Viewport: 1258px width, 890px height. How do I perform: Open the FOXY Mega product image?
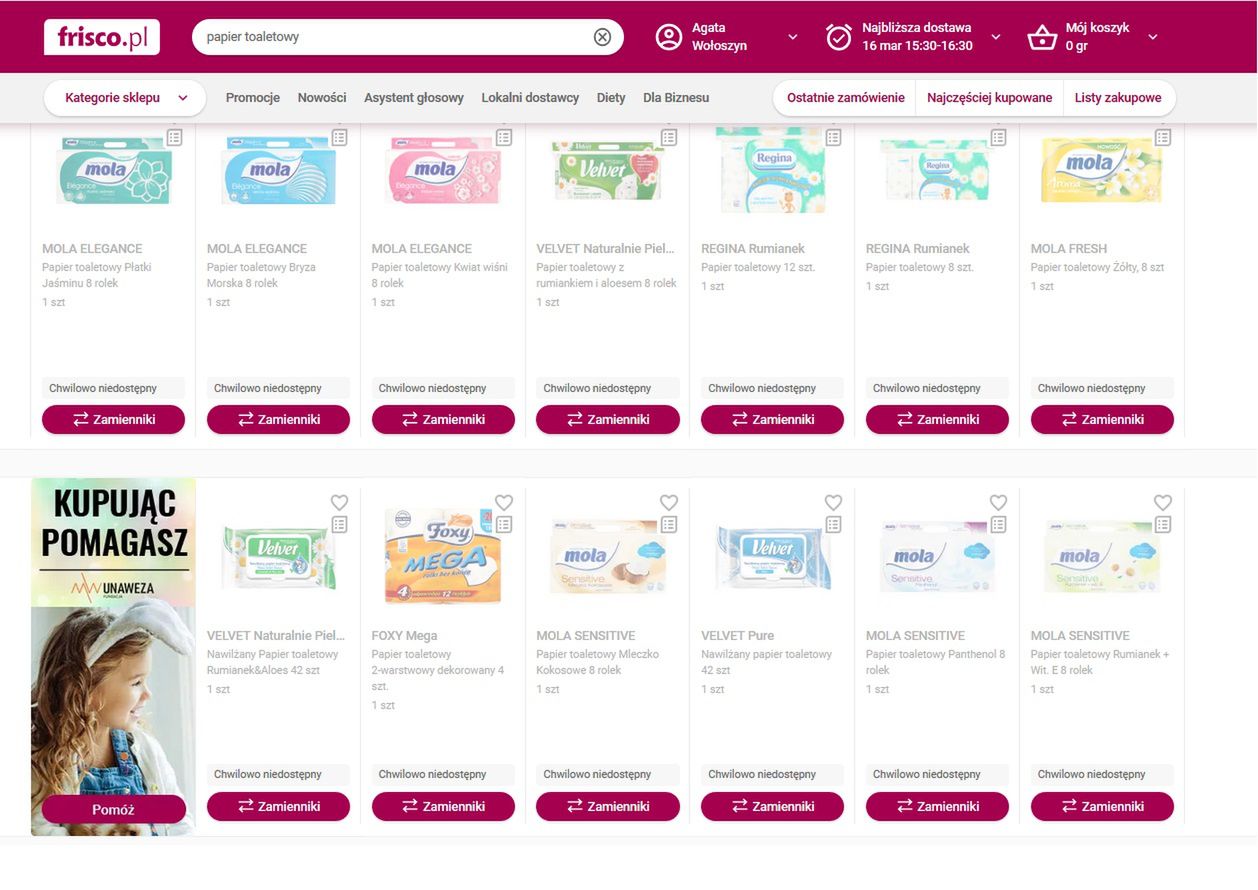[x=443, y=556]
